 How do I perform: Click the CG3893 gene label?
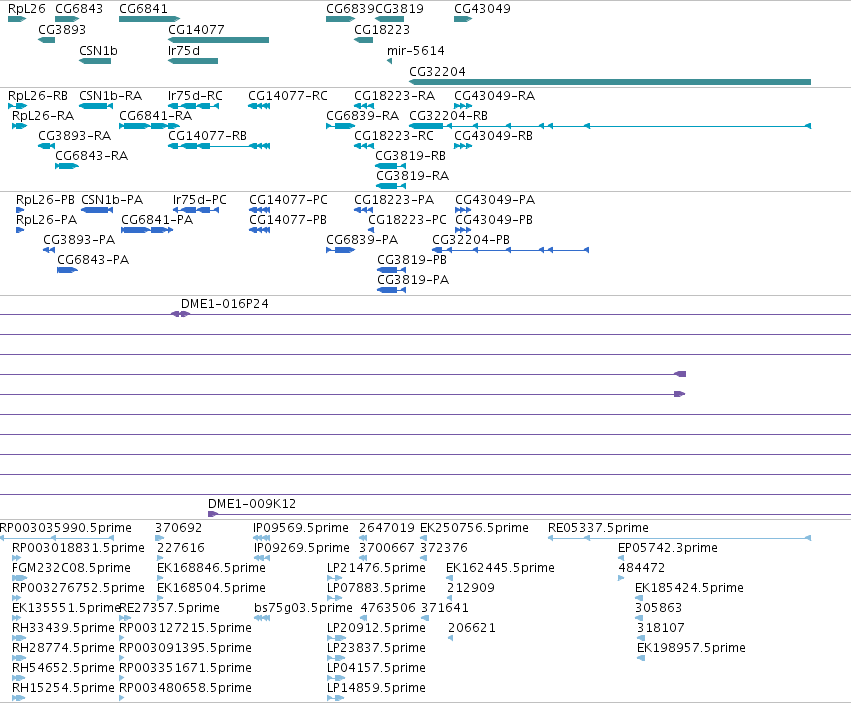pos(62,29)
